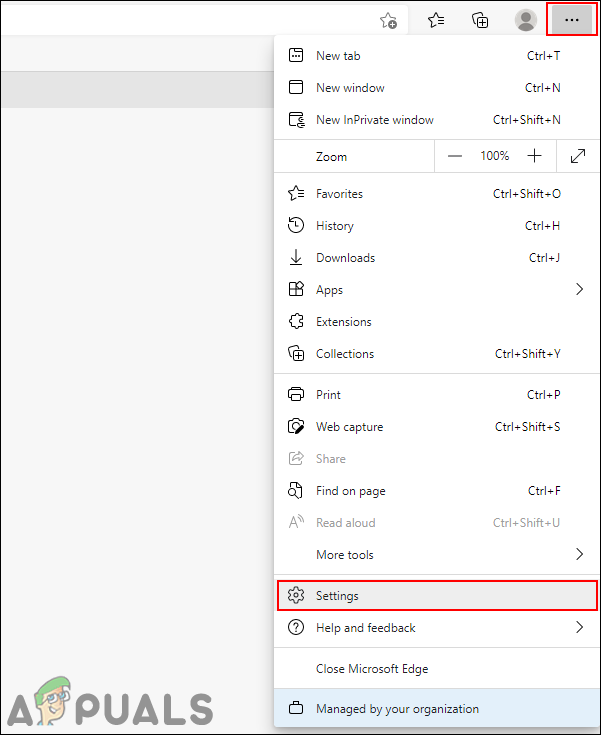Click inside the address bar field
This screenshot has height=735, width=601.
[x=180, y=20]
